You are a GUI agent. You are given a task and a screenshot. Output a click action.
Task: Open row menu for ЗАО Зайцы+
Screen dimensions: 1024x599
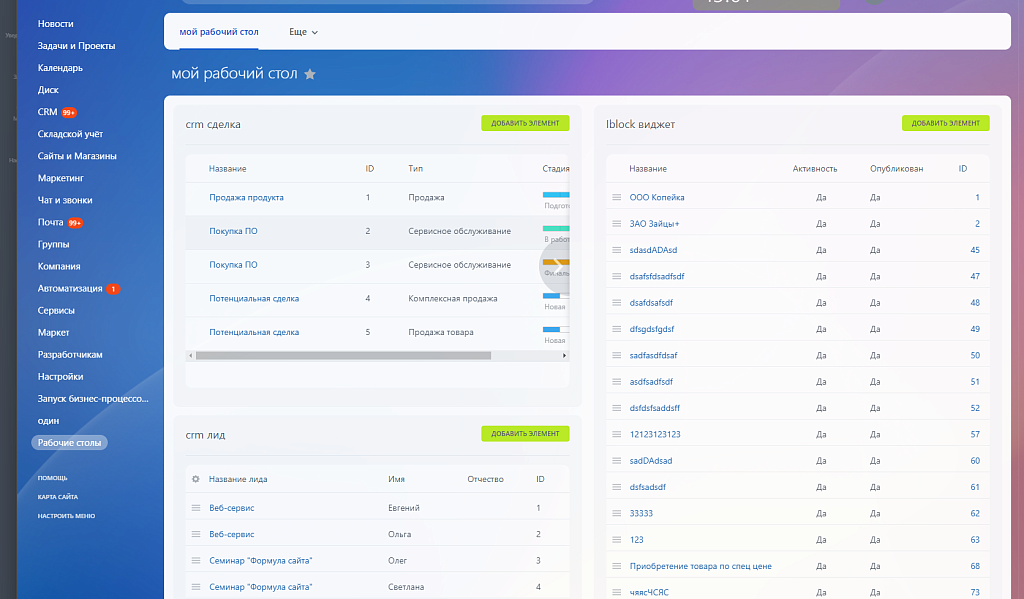point(617,224)
